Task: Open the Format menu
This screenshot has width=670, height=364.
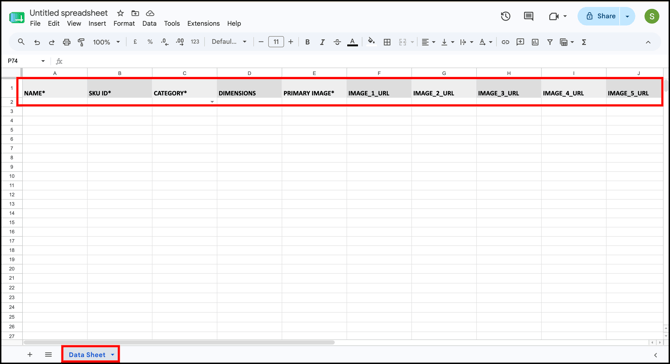Action: pyautogui.click(x=124, y=23)
